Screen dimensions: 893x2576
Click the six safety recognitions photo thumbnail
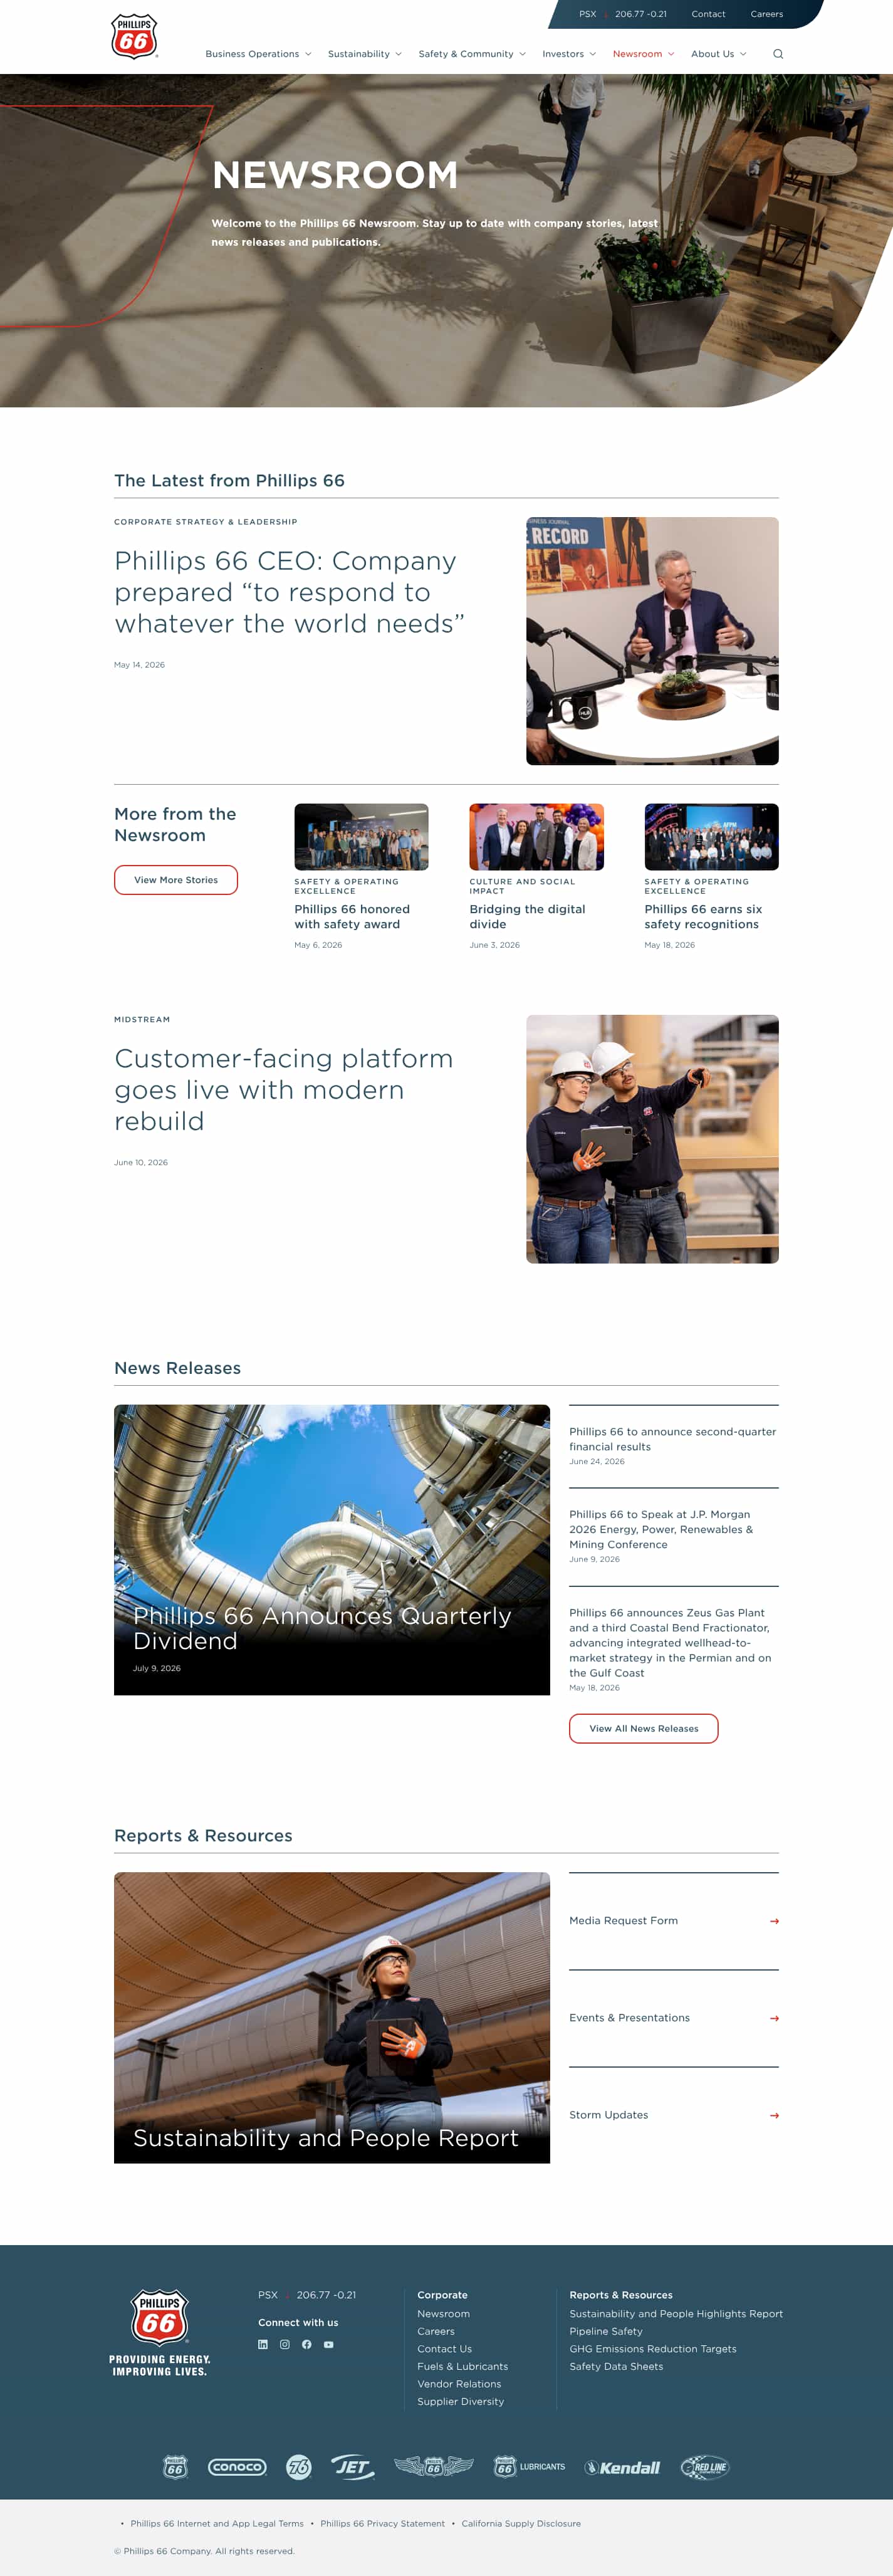click(x=711, y=837)
